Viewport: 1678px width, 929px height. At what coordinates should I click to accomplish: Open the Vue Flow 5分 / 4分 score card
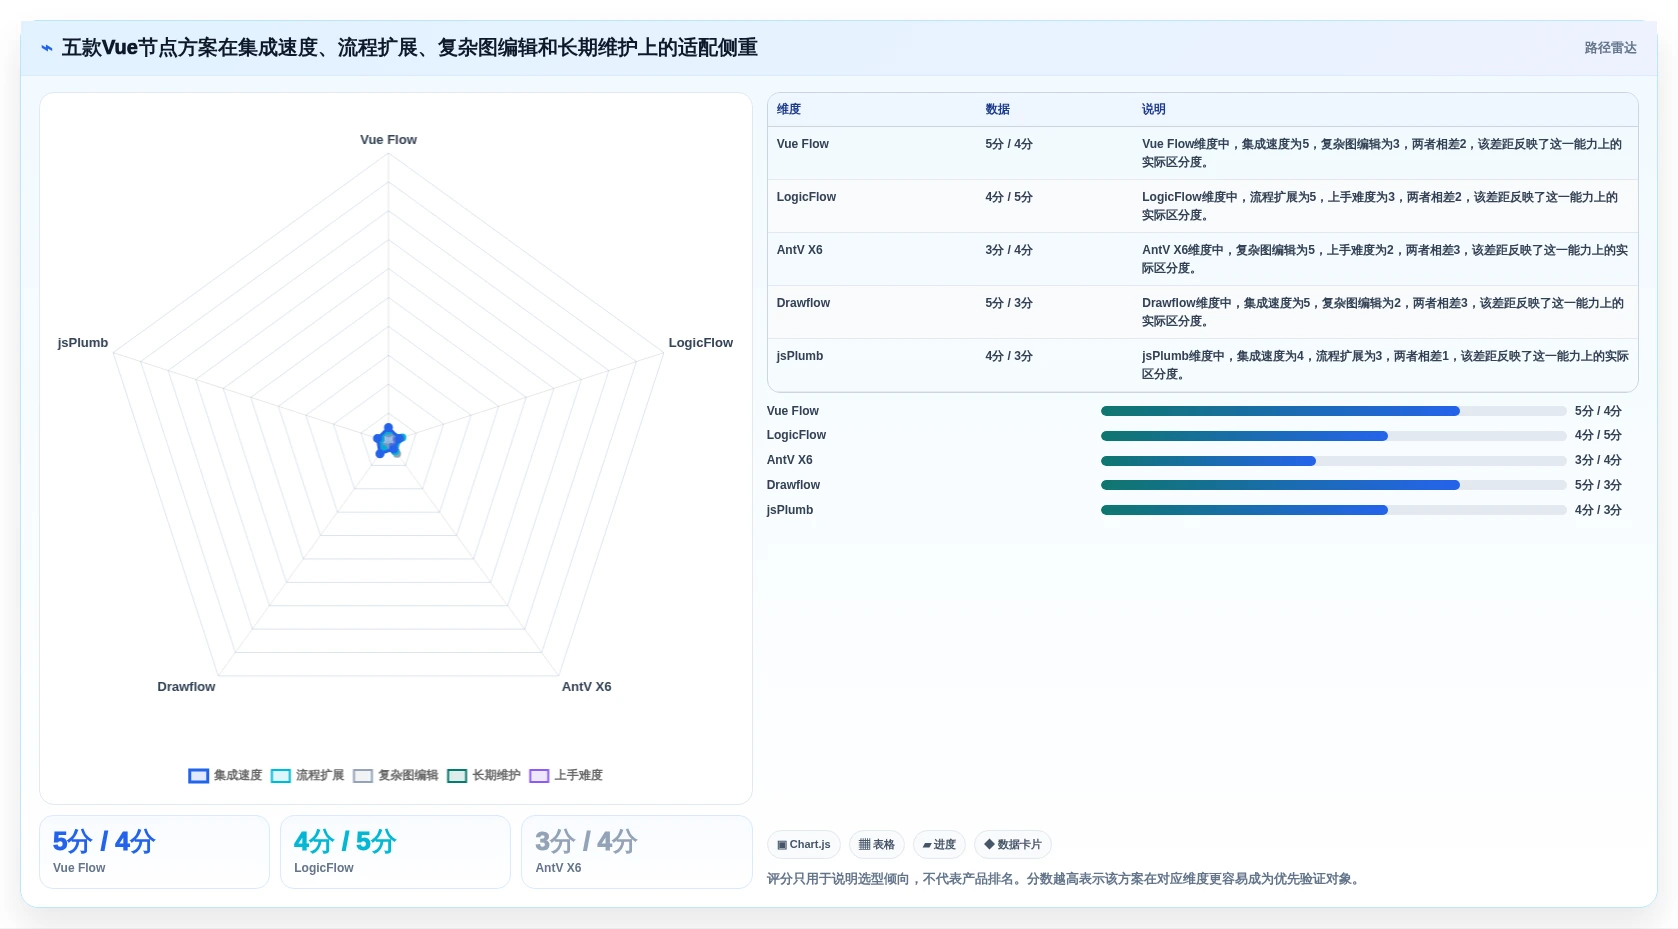[154, 852]
